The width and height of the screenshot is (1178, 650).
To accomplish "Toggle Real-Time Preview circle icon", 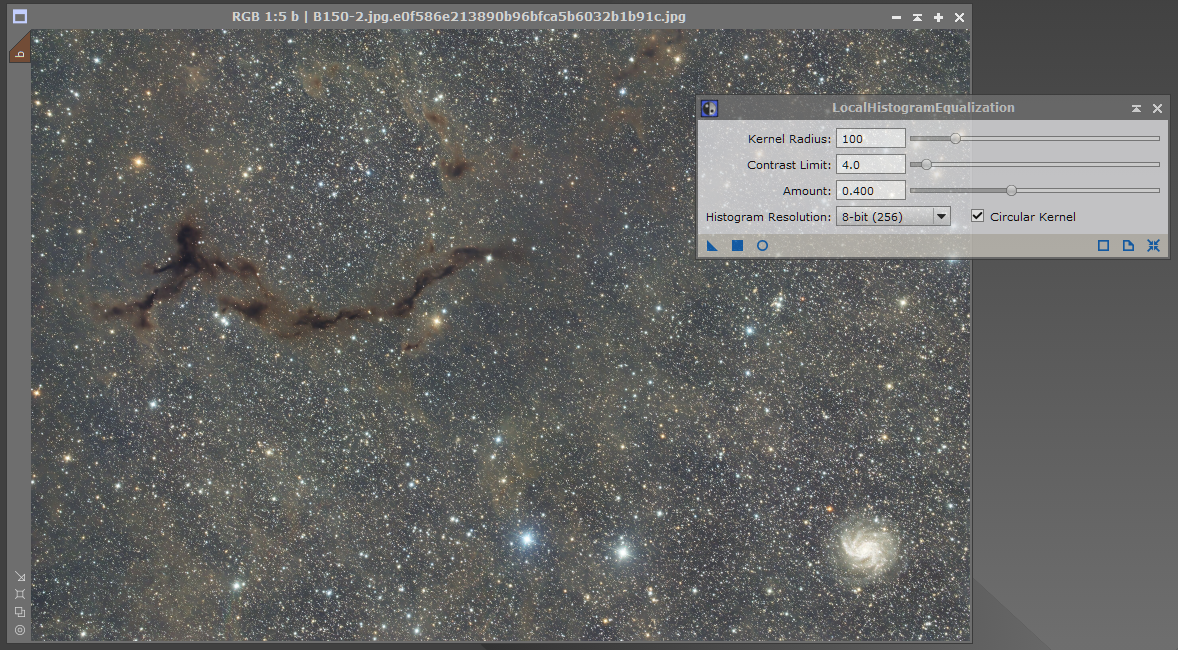I will 762,246.
